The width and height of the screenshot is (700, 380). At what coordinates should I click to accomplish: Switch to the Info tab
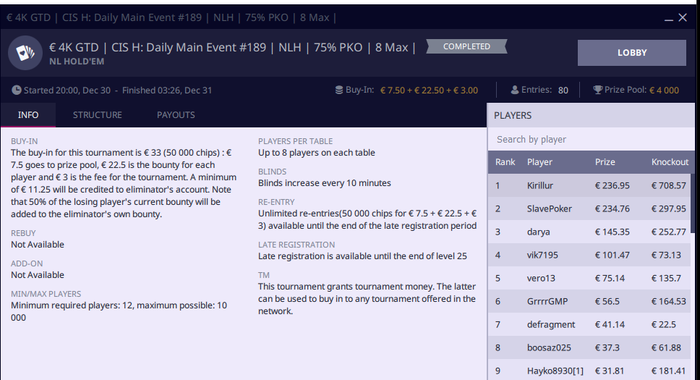click(28, 115)
